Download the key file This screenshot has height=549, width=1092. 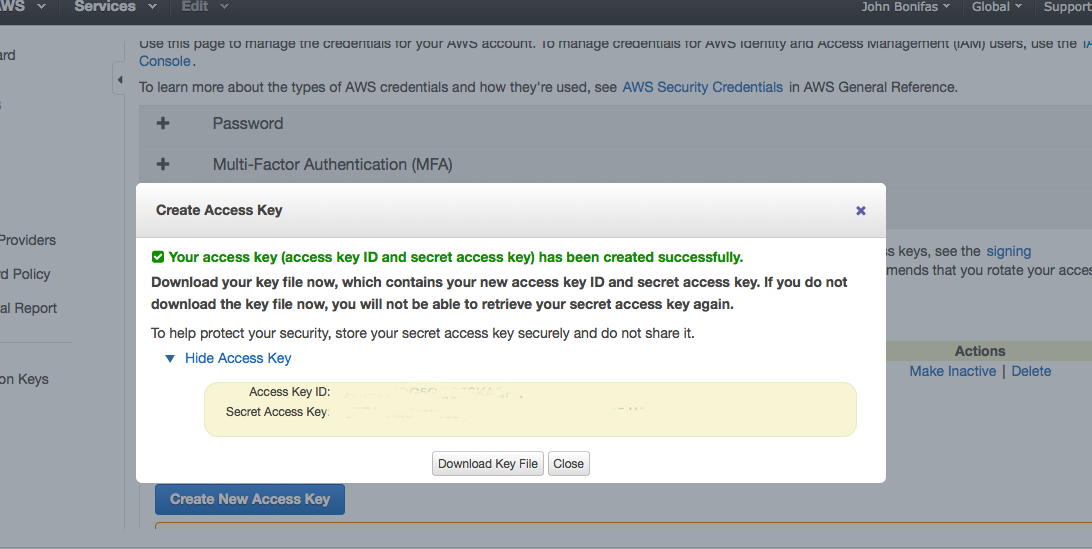coord(488,464)
